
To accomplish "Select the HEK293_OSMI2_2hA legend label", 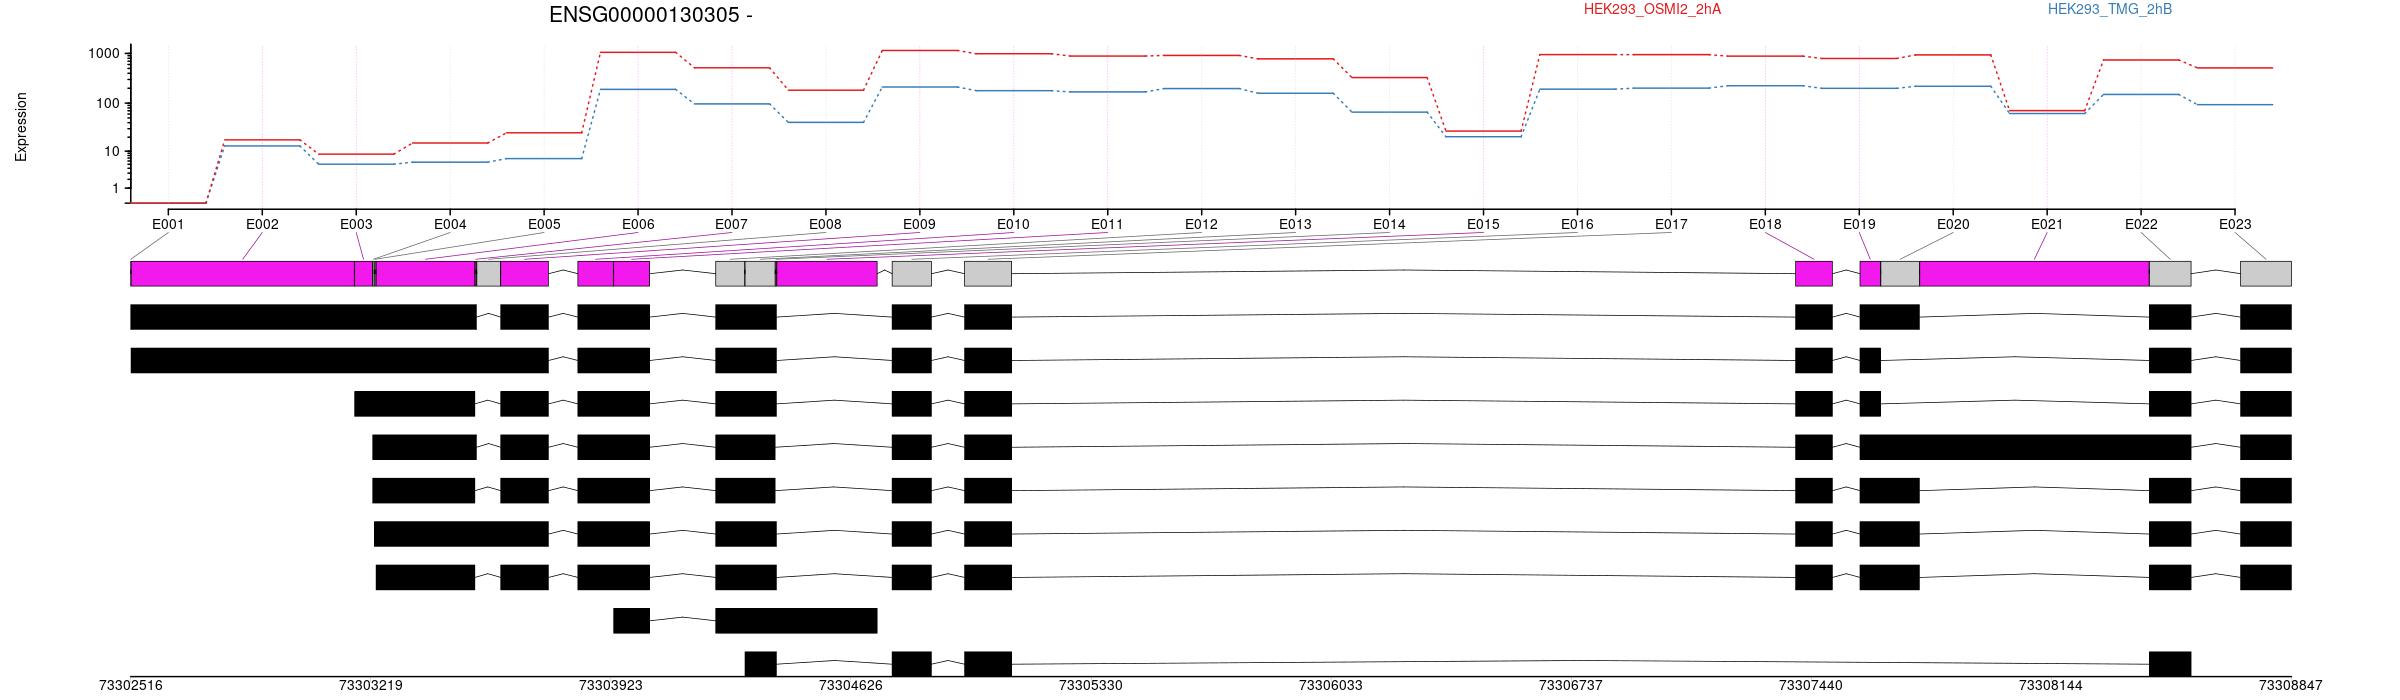I will point(1652,9).
